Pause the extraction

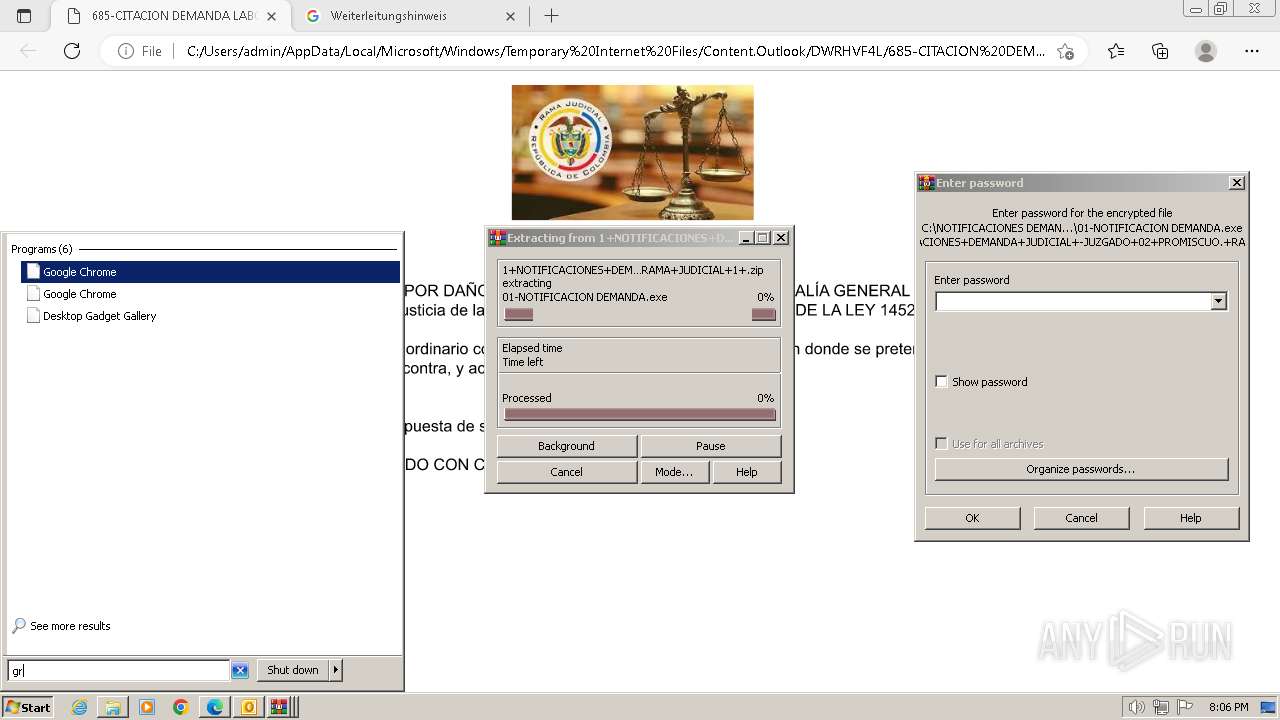click(x=710, y=446)
